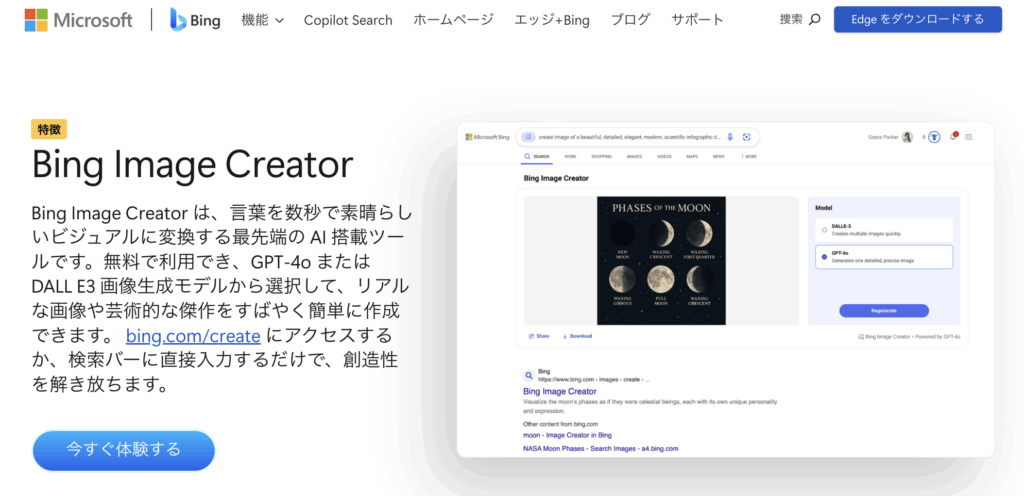Click the preview search box with the prompt
1024x496 pixels.
pos(638,137)
